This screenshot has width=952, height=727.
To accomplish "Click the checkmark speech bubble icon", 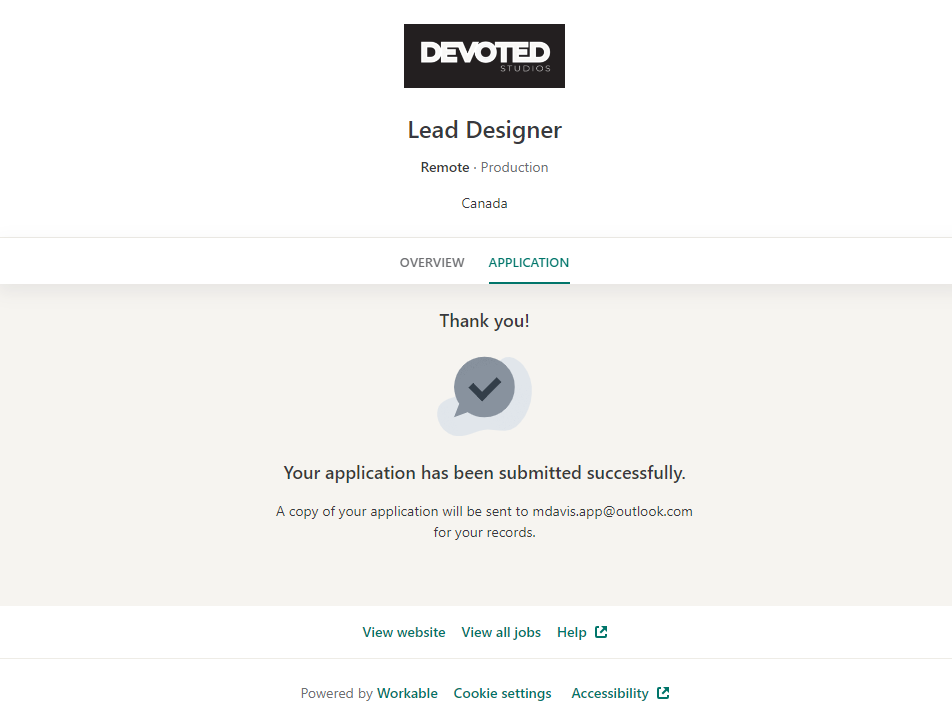I will [x=484, y=389].
